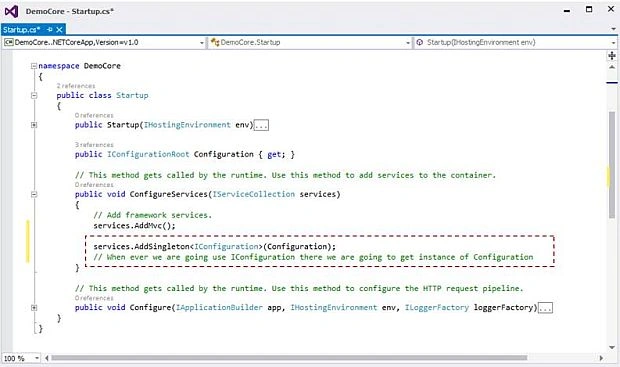Click vertical scrollbar down arrow
Screen dimensions: 620x367
coord(612,347)
